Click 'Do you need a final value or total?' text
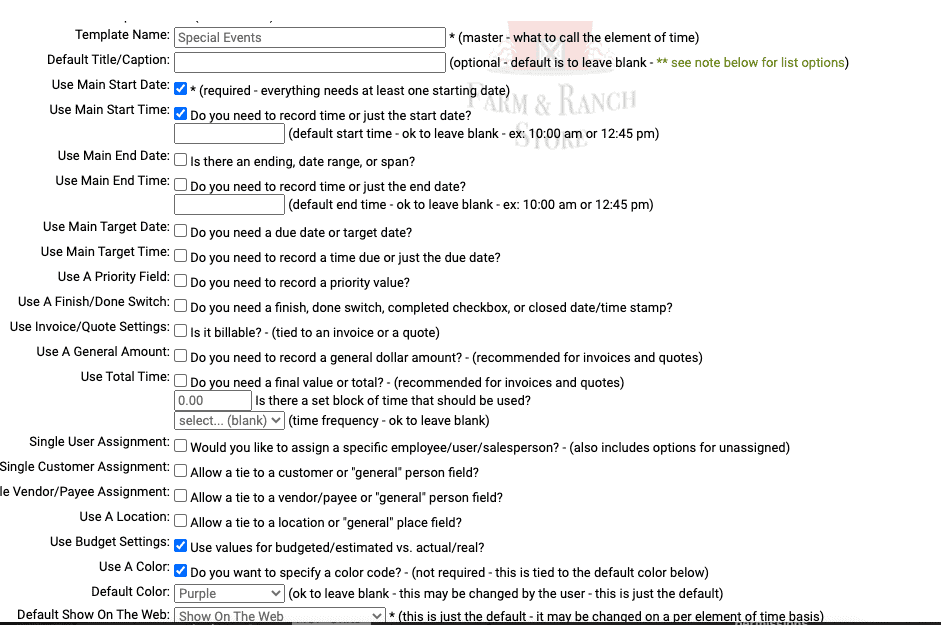The height and width of the screenshot is (625, 941). (287, 382)
